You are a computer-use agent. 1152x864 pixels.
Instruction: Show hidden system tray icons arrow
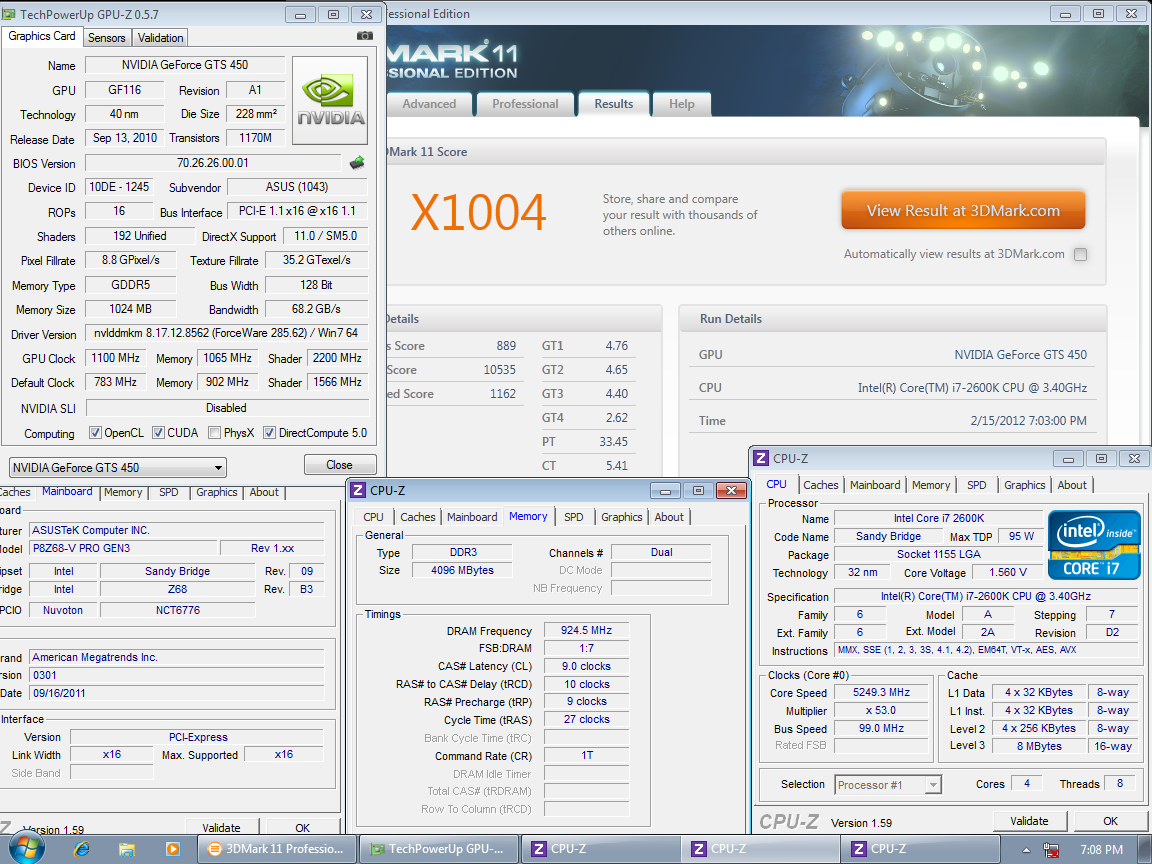coord(1026,850)
